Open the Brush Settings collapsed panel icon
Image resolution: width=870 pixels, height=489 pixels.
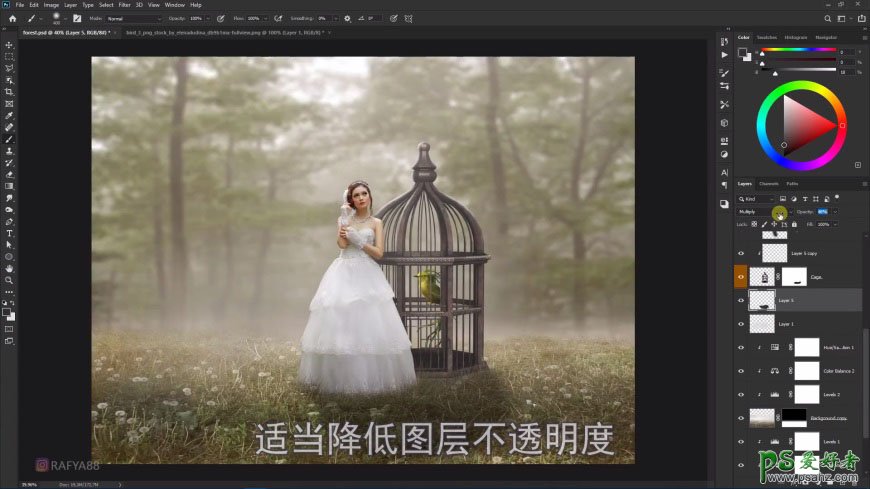coord(724,73)
